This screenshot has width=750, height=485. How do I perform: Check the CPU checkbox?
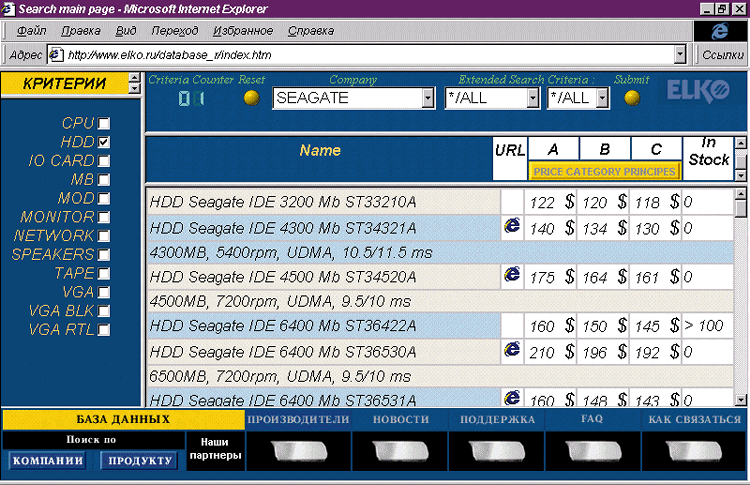[x=104, y=123]
